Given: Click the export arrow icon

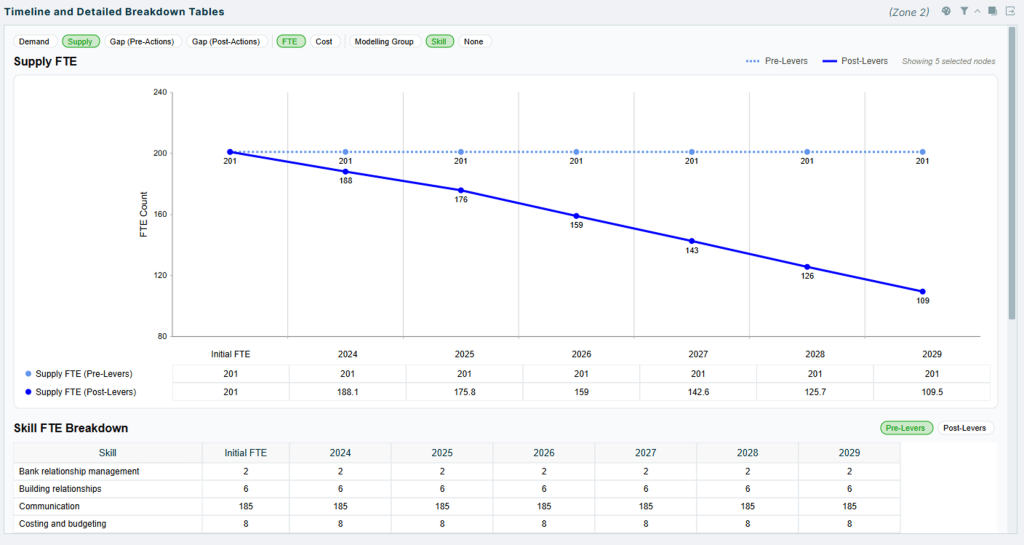Looking at the screenshot, I should pos(1010,11).
